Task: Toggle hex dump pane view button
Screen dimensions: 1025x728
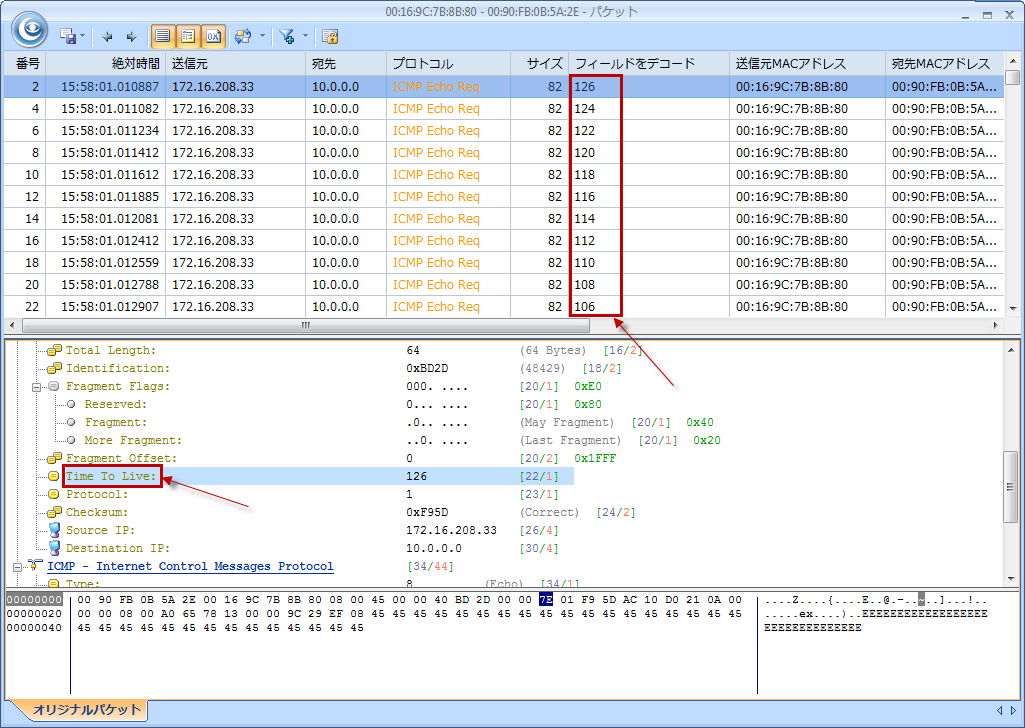Action: pos(213,36)
